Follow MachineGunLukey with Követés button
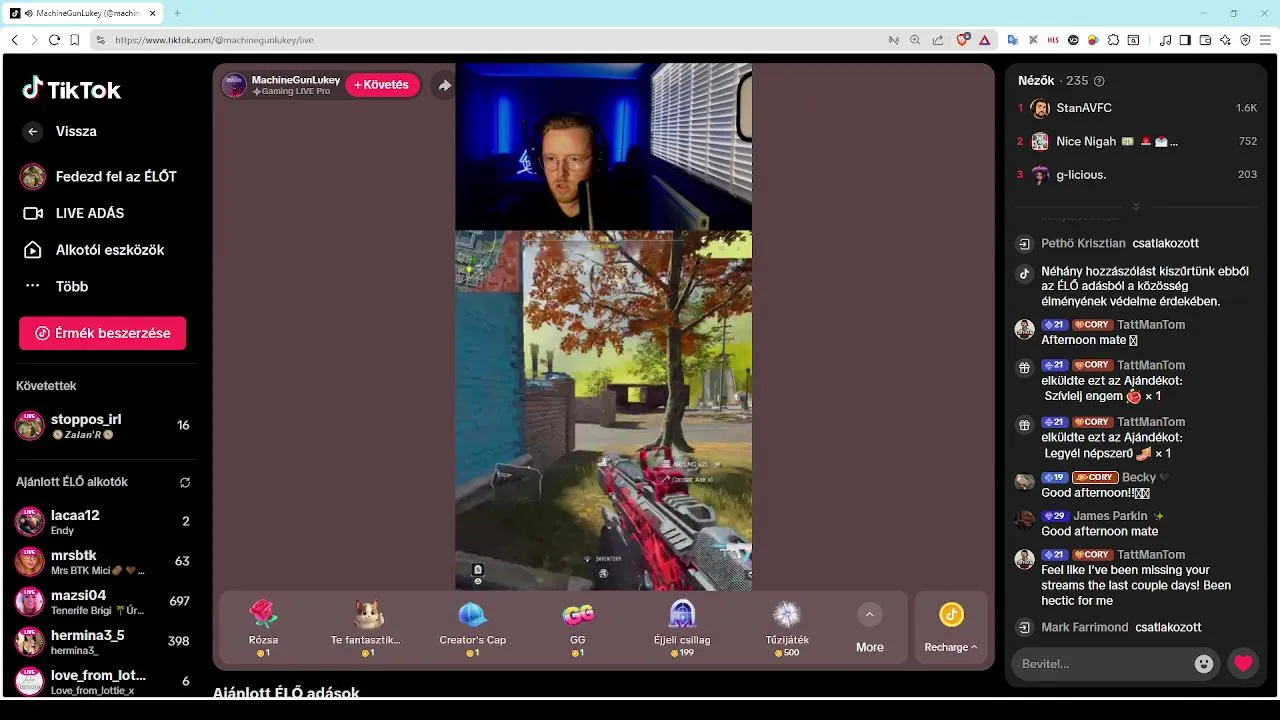 tap(382, 85)
